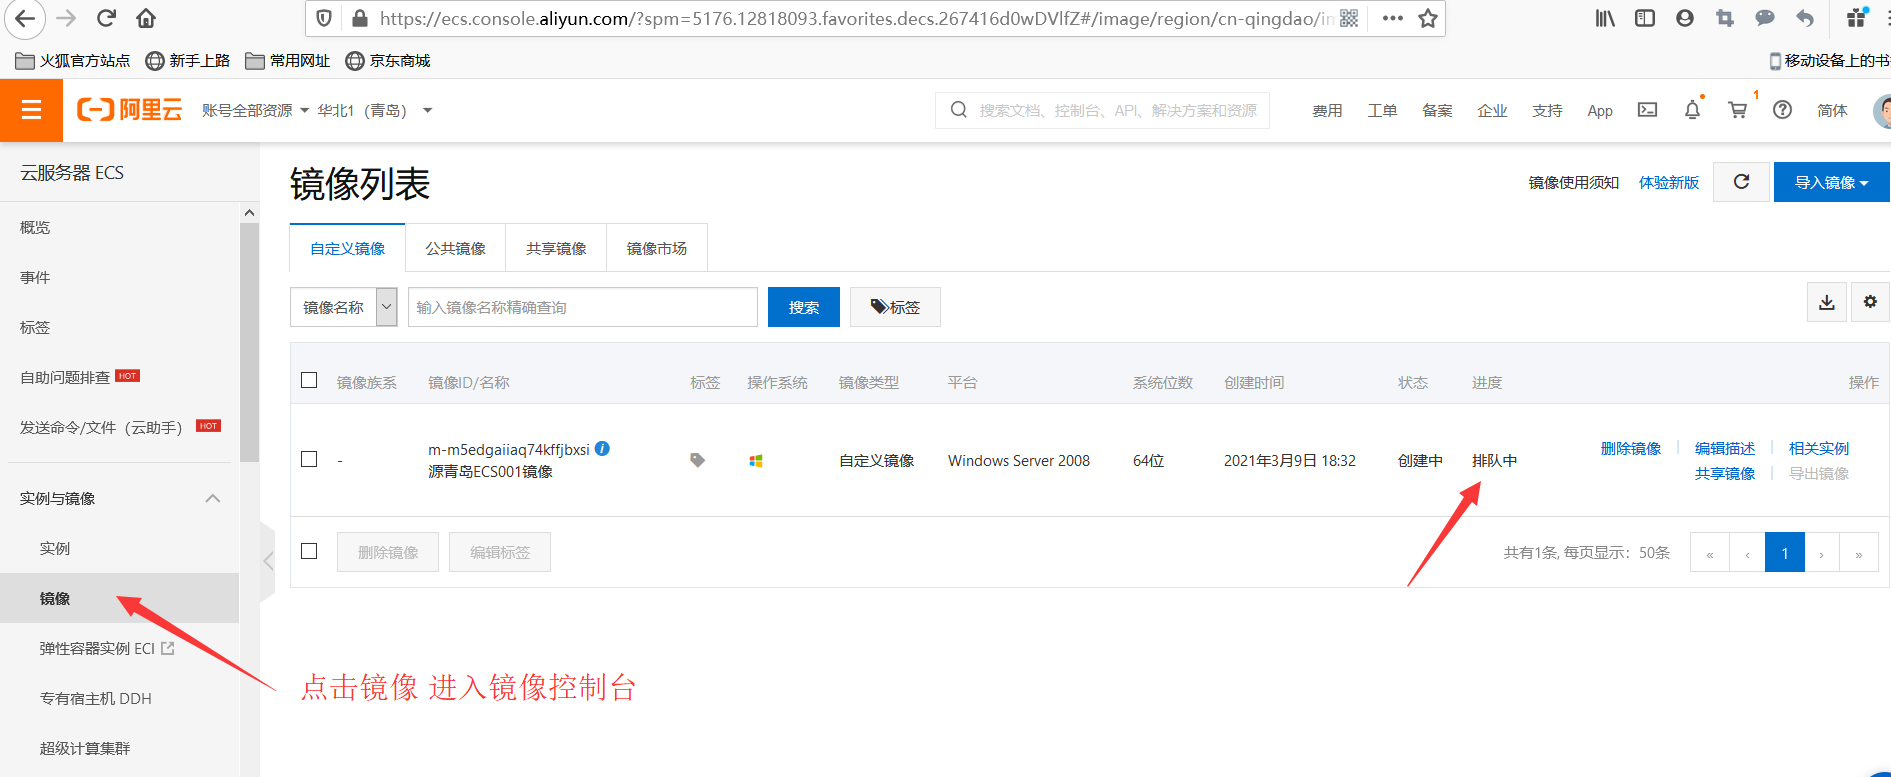Click the blue 搜索 button
1891x777 pixels.
pos(804,307)
